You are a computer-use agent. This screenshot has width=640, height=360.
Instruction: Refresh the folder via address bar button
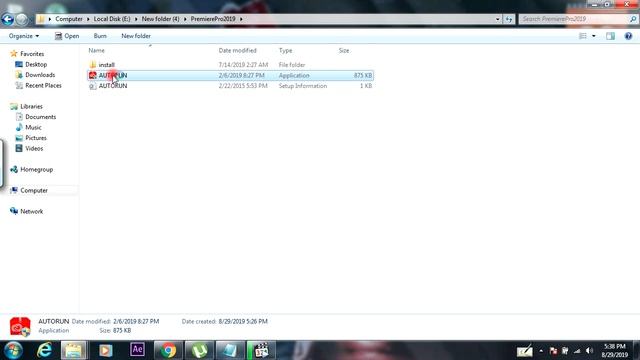[x=509, y=19]
